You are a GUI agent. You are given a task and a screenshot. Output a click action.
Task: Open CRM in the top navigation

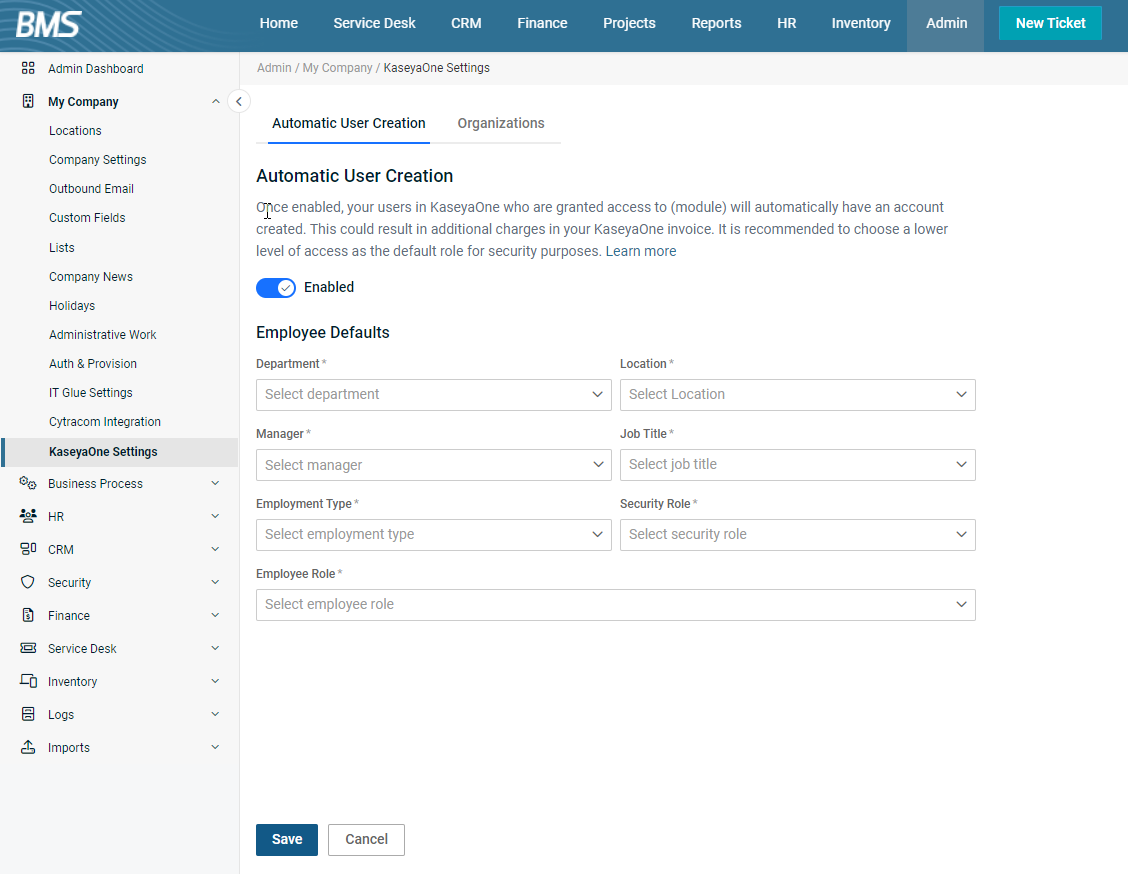[466, 23]
